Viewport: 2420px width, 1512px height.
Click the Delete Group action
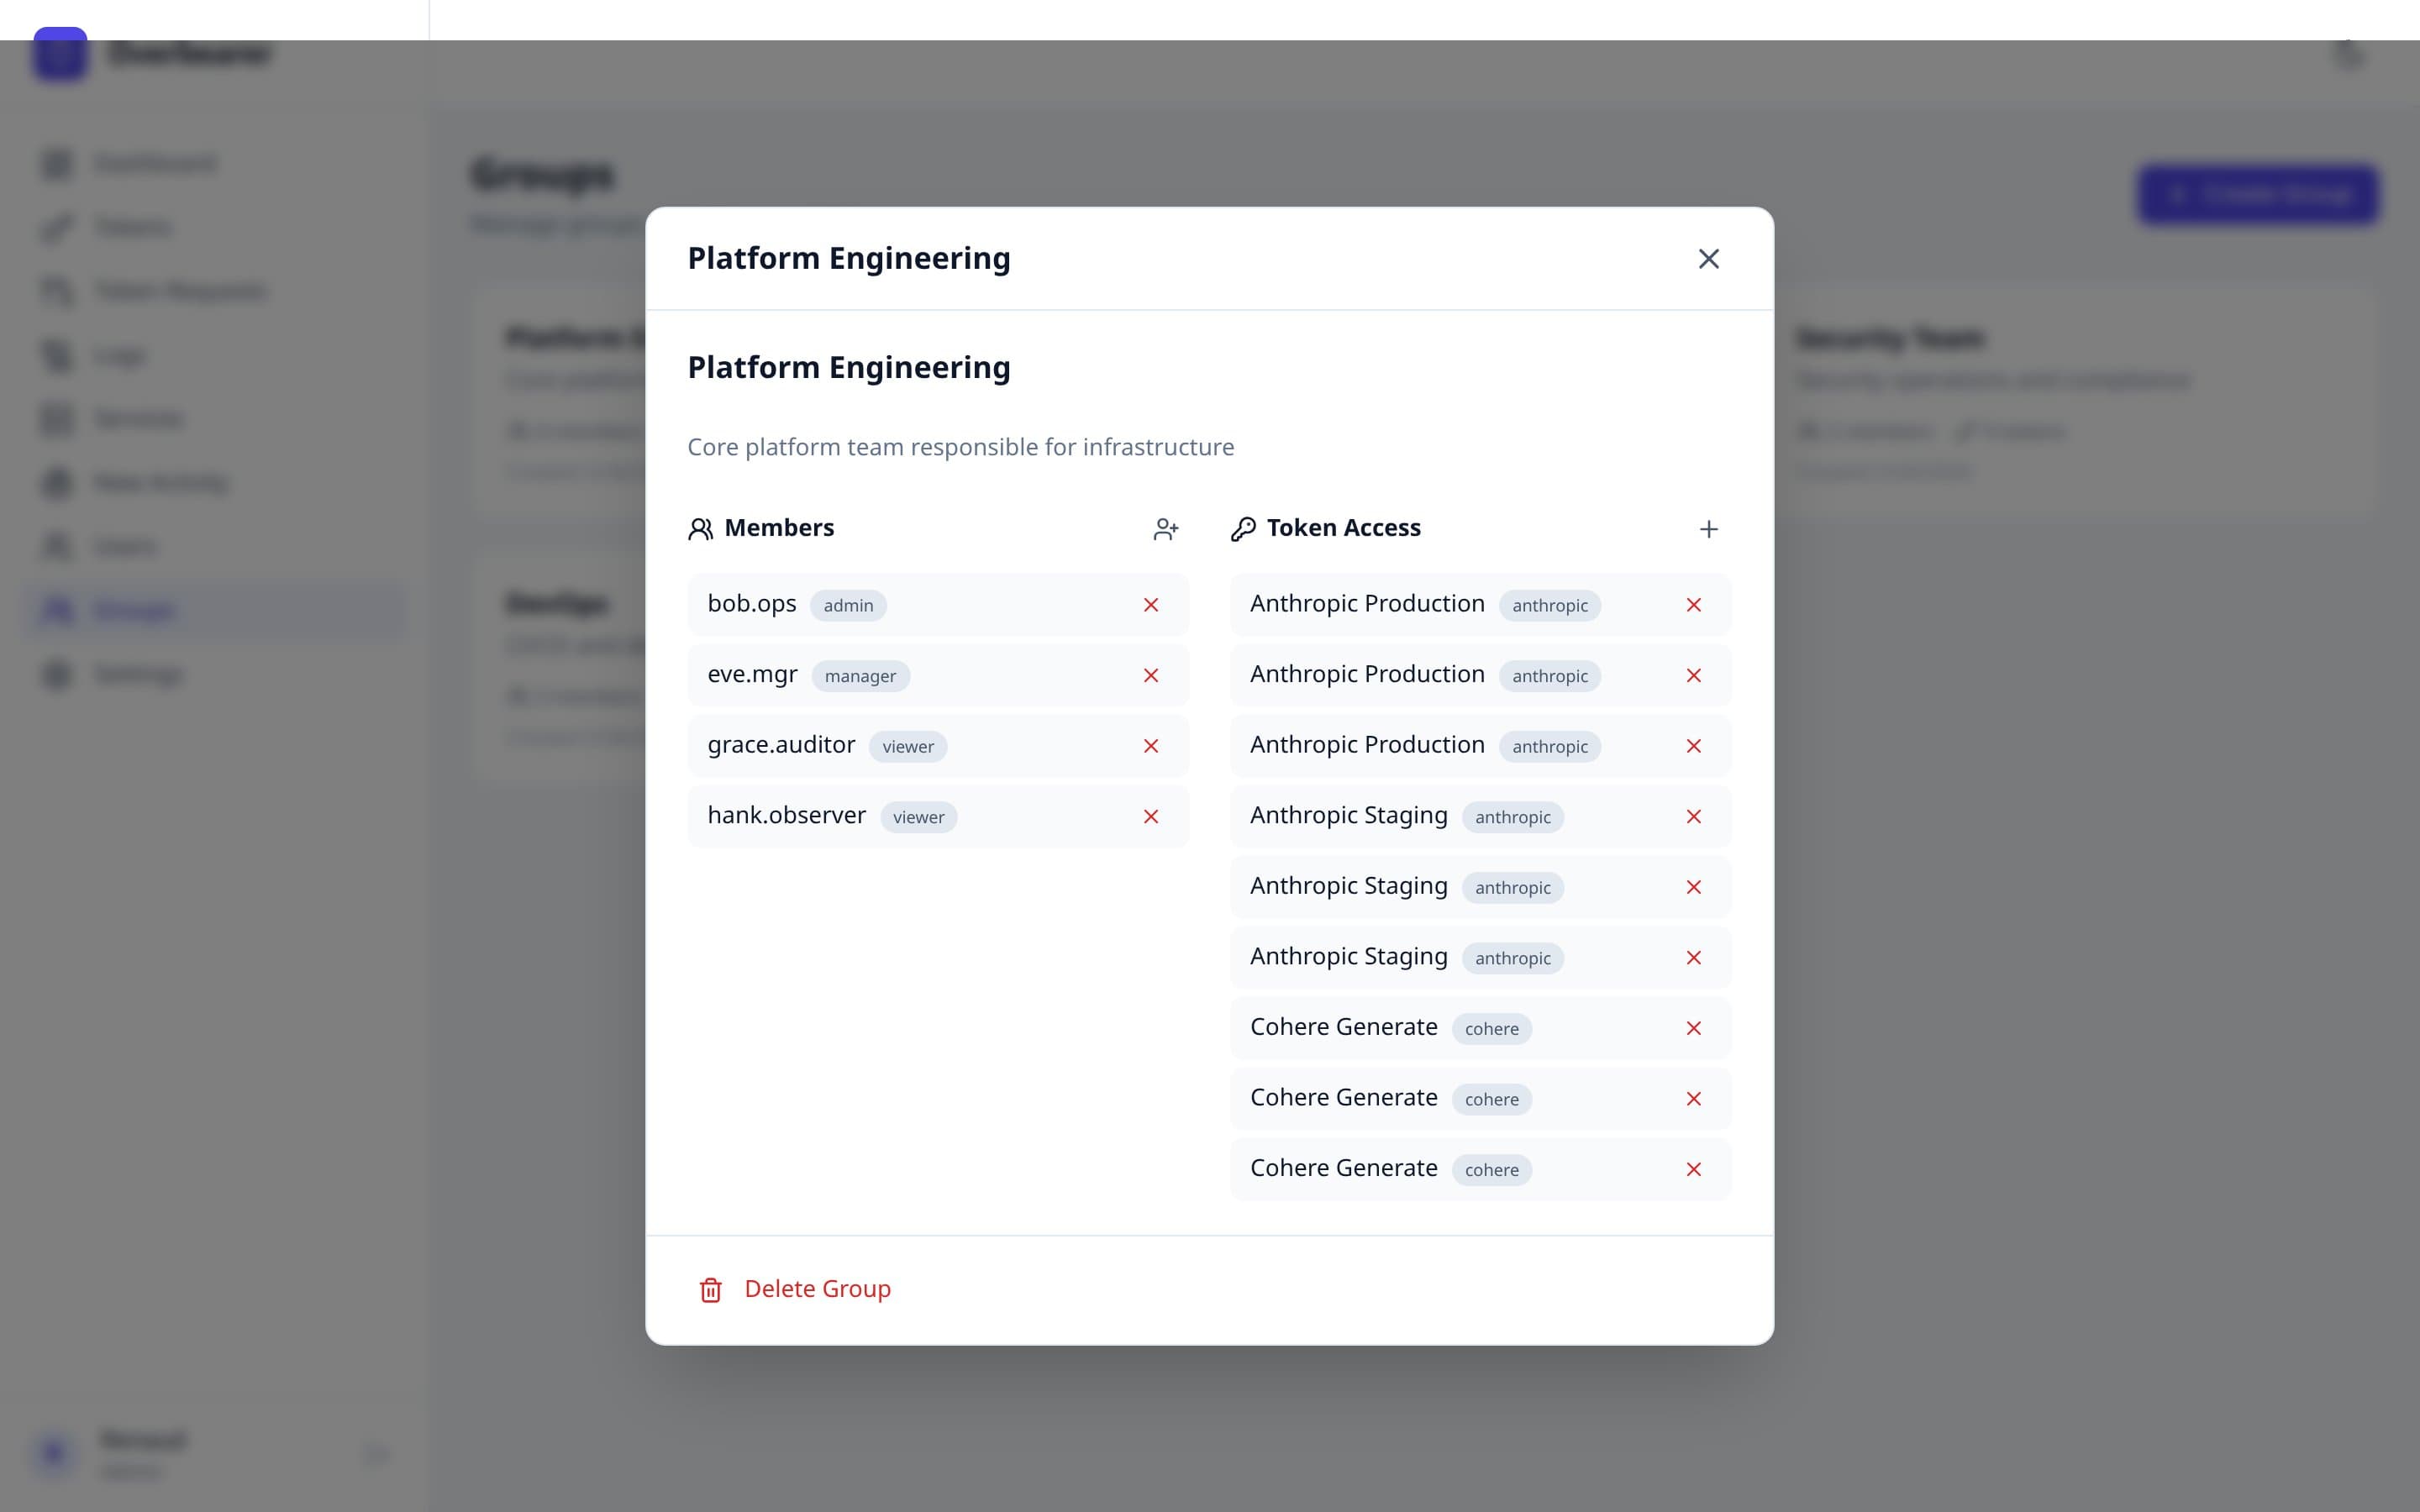pos(817,1288)
